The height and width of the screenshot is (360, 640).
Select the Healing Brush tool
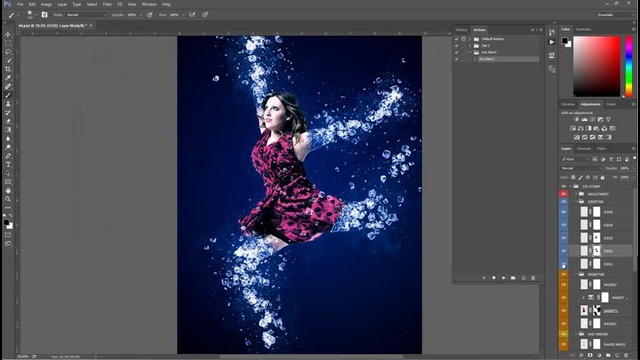click(x=8, y=86)
